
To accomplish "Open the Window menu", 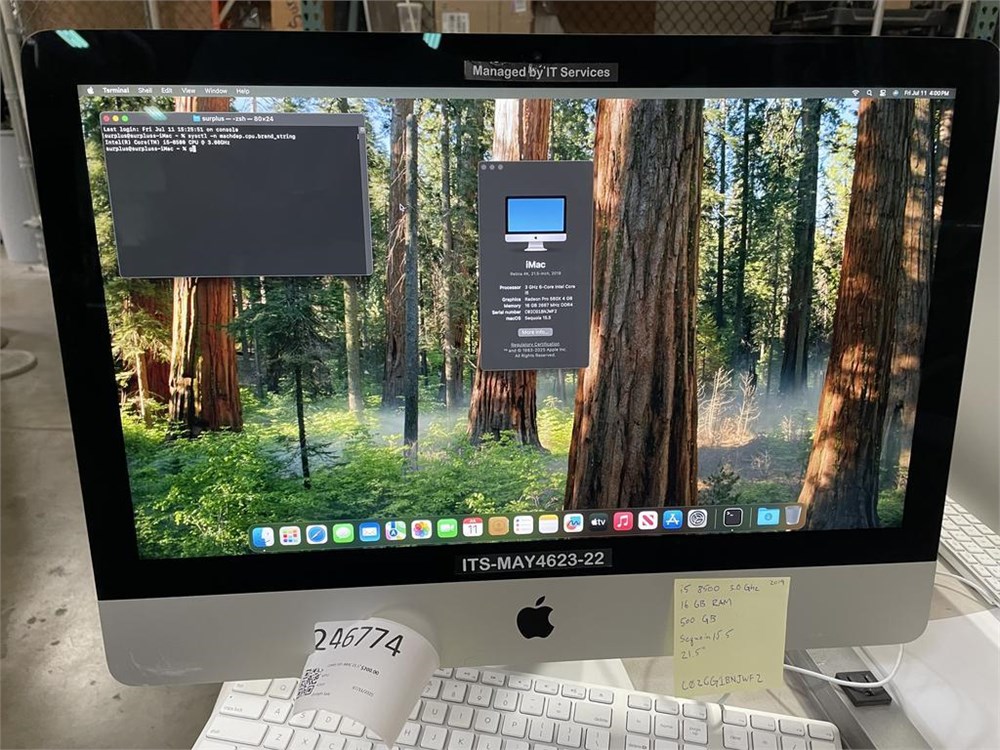I will pyautogui.click(x=216, y=91).
